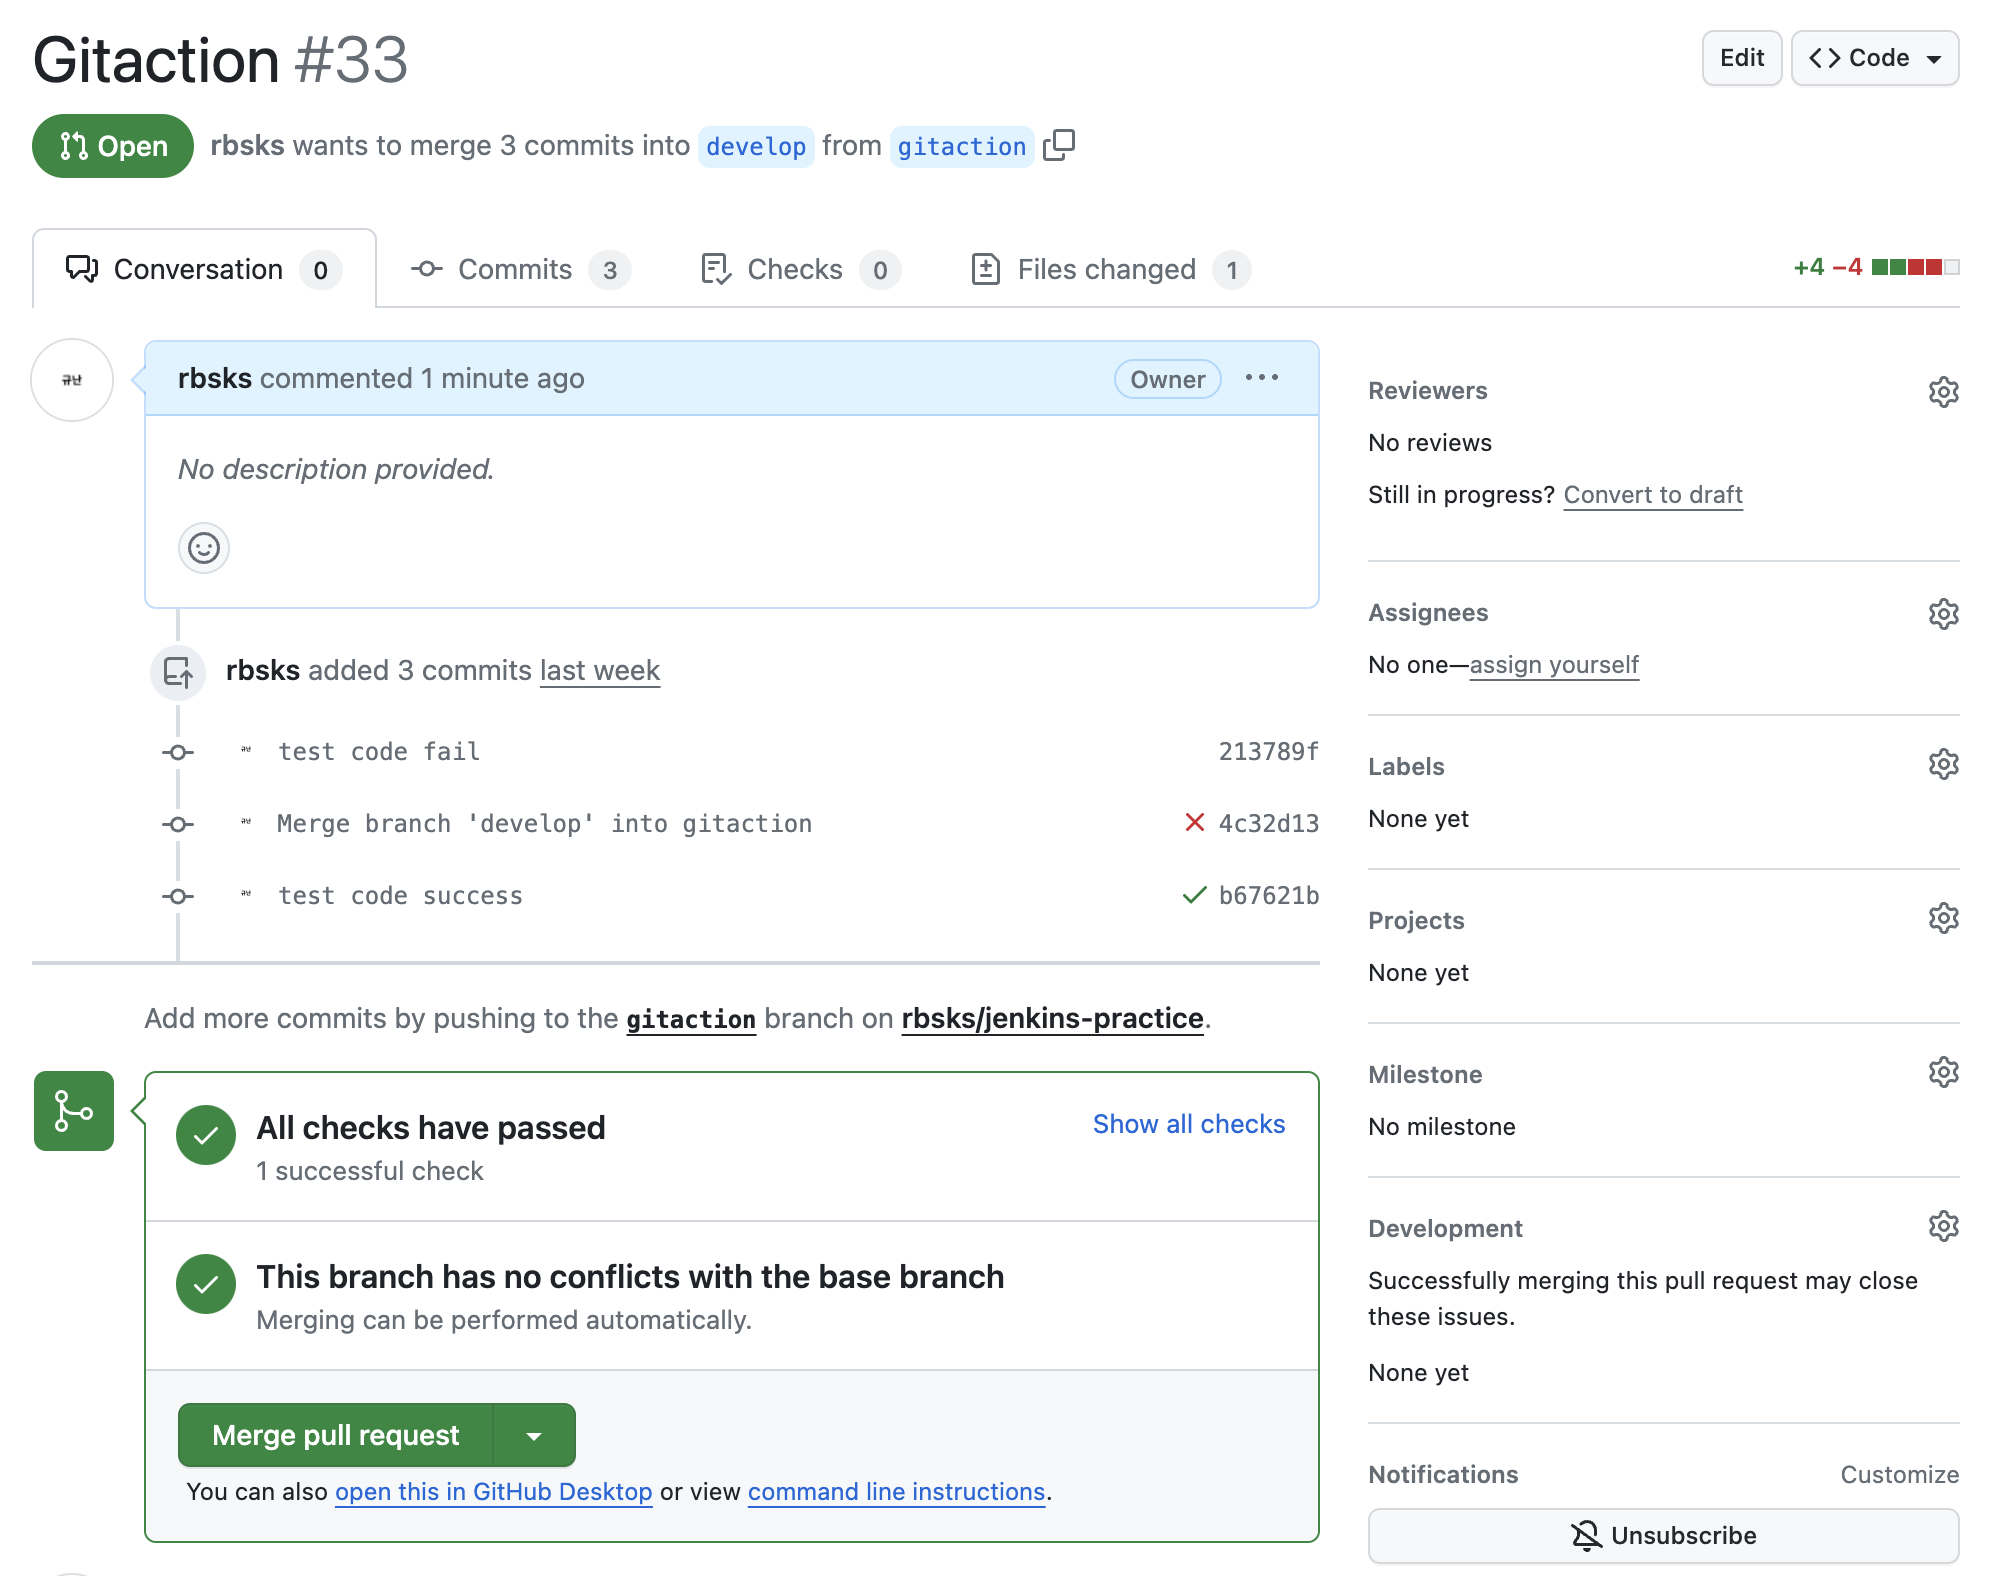Open the Development gear settings
Viewport: 2012px width, 1576px height.
[x=1942, y=1227]
